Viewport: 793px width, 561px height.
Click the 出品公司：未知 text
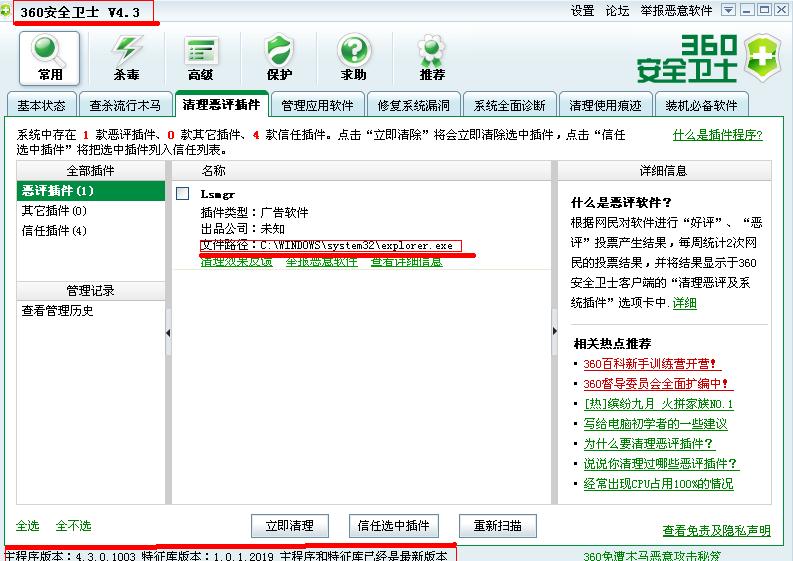pyautogui.click(x=243, y=229)
